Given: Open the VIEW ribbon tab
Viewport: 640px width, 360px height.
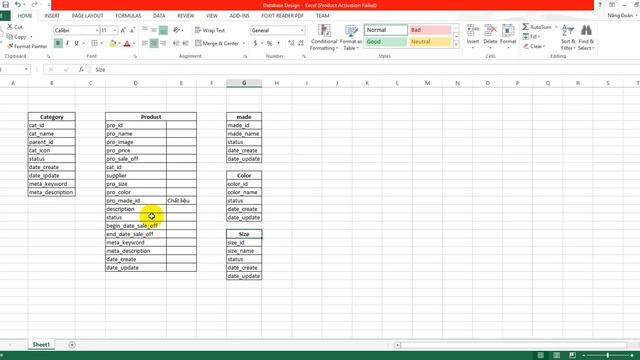Looking at the screenshot, I should pyautogui.click(x=212, y=16).
